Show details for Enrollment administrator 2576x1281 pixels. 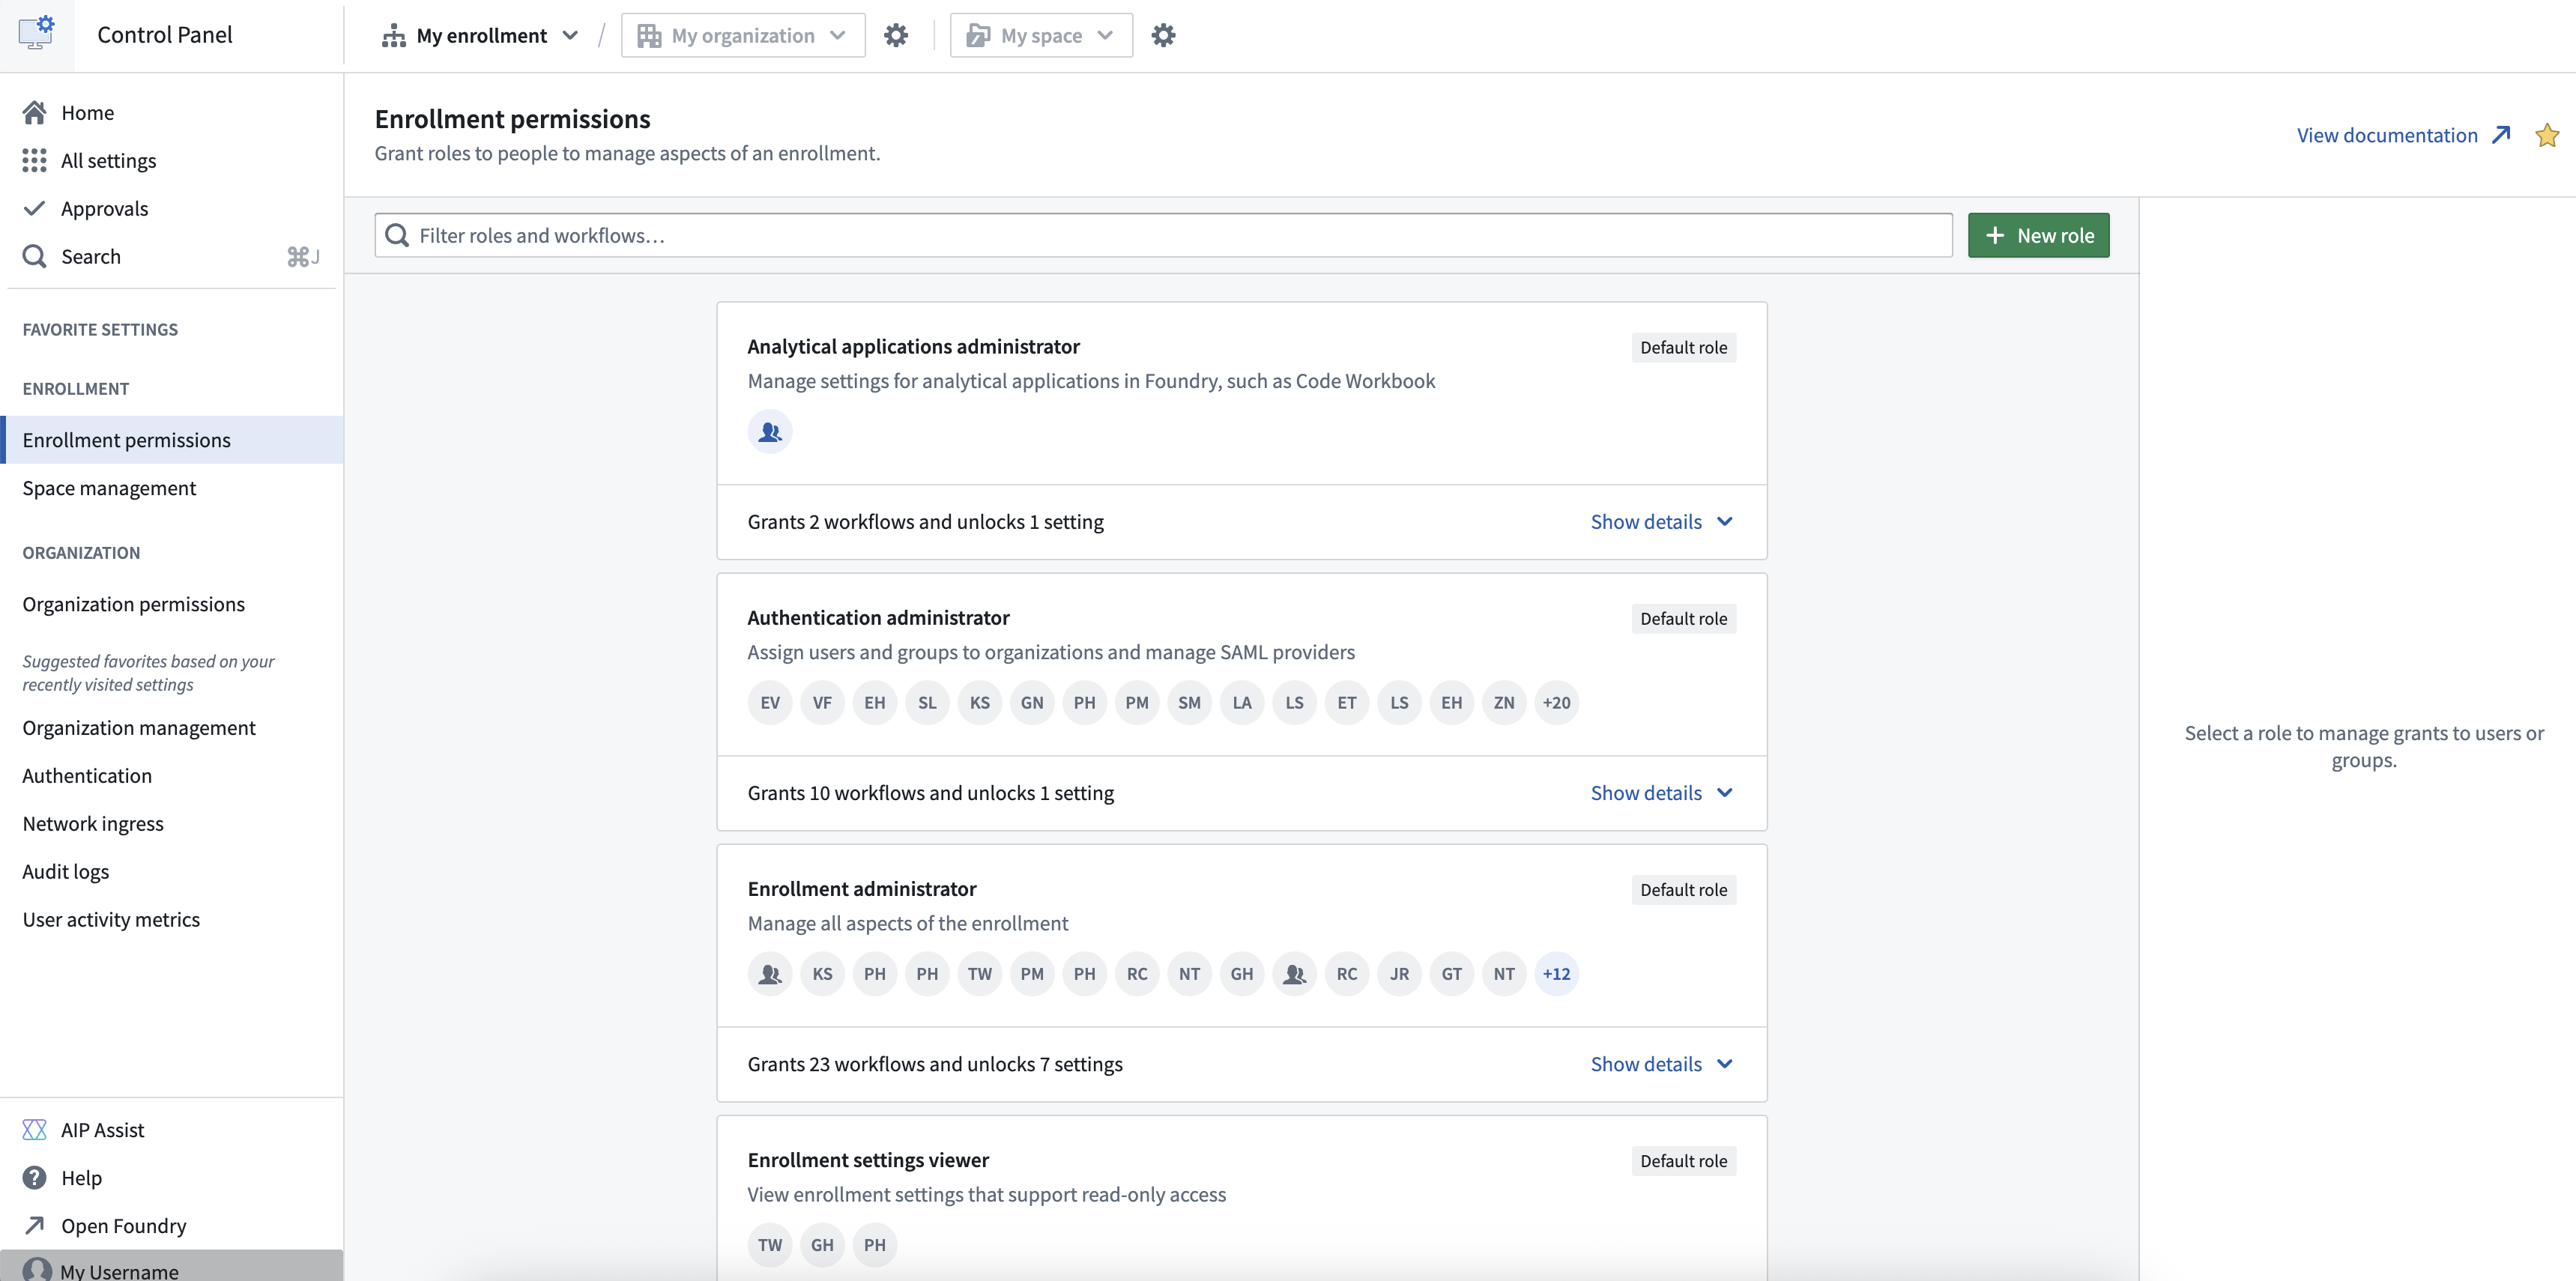[1661, 1064]
